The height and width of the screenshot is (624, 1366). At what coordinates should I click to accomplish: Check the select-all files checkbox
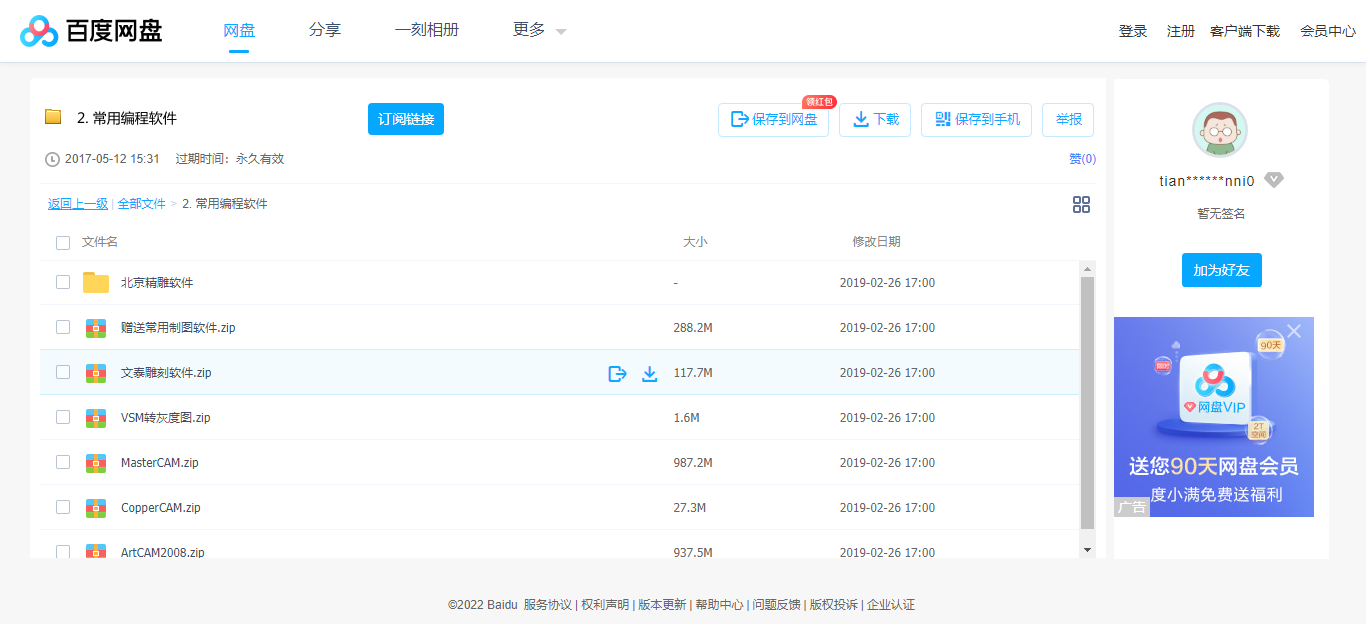(x=63, y=242)
